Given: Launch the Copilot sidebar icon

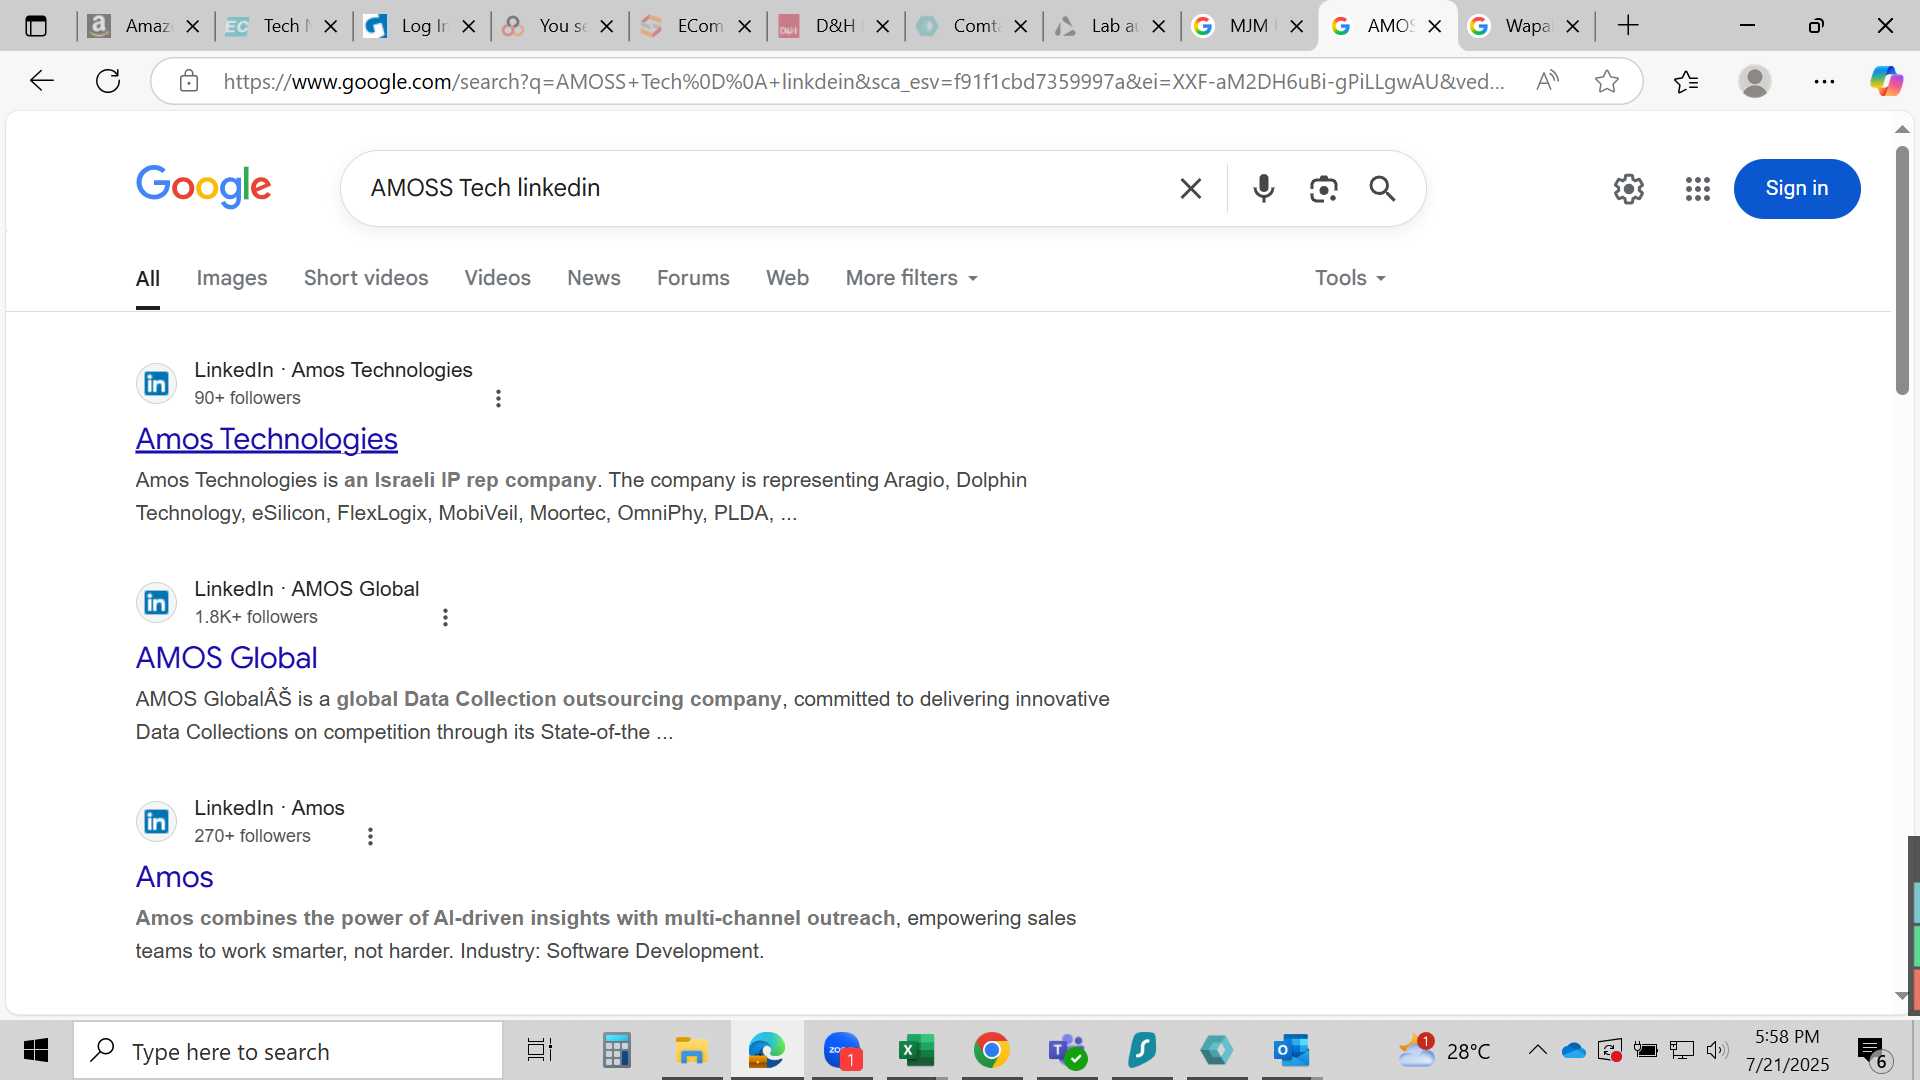Looking at the screenshot, I should [1886, 81].
